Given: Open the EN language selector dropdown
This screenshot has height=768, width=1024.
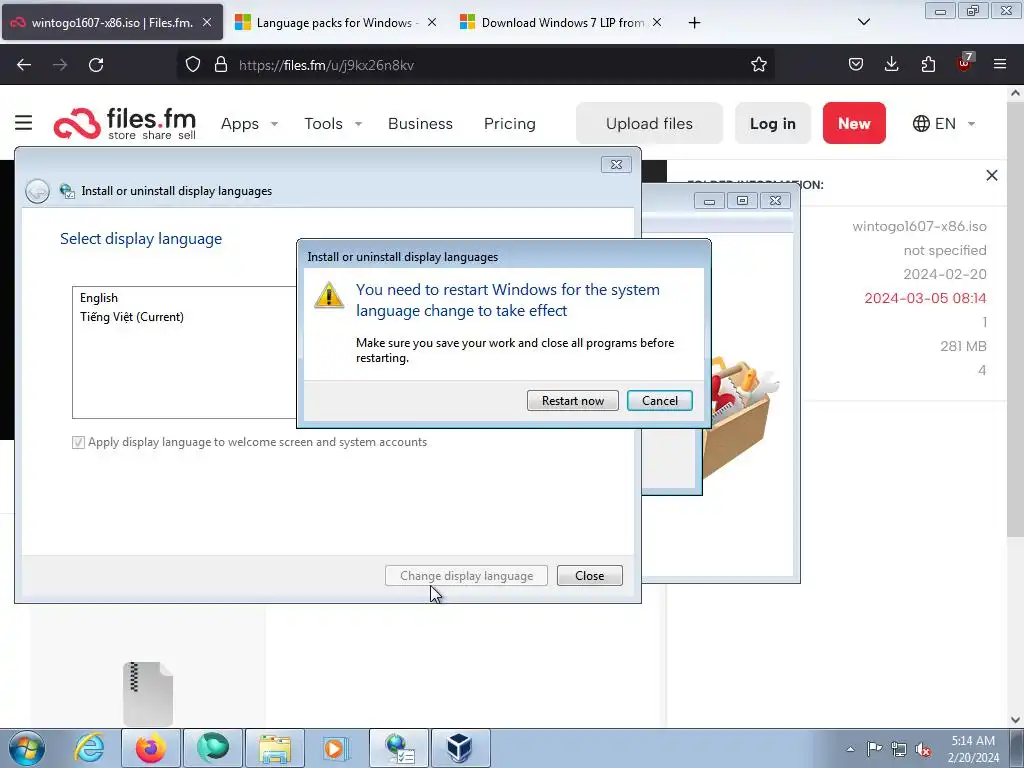Looking at the screenshot, I should 944,123.
